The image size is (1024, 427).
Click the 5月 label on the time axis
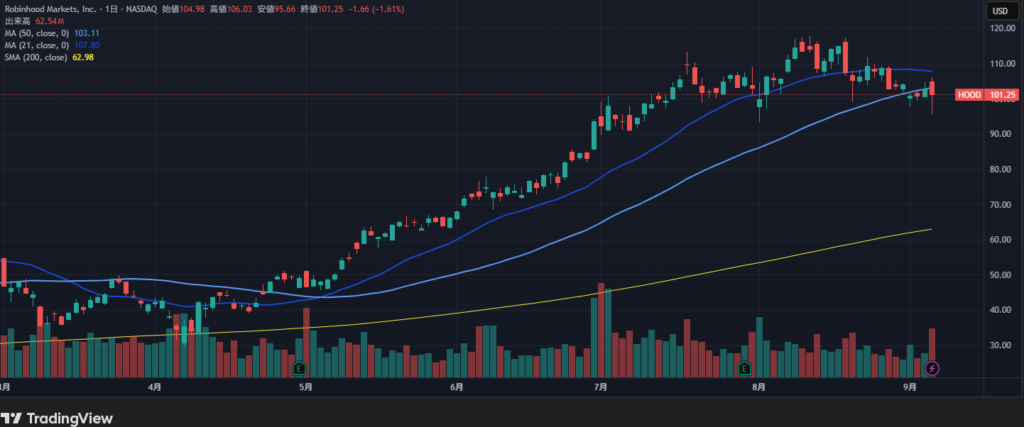(305, 387)
